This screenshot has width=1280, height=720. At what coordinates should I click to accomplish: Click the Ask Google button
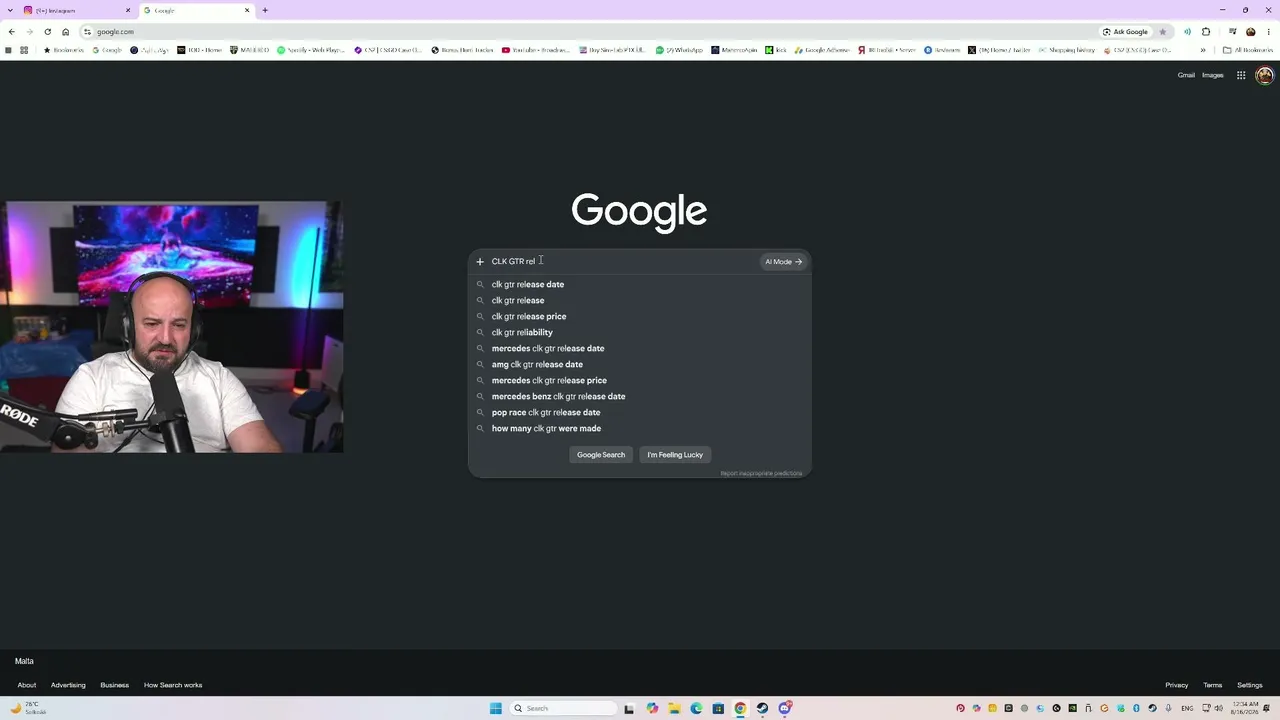(x=1125, y=32)
